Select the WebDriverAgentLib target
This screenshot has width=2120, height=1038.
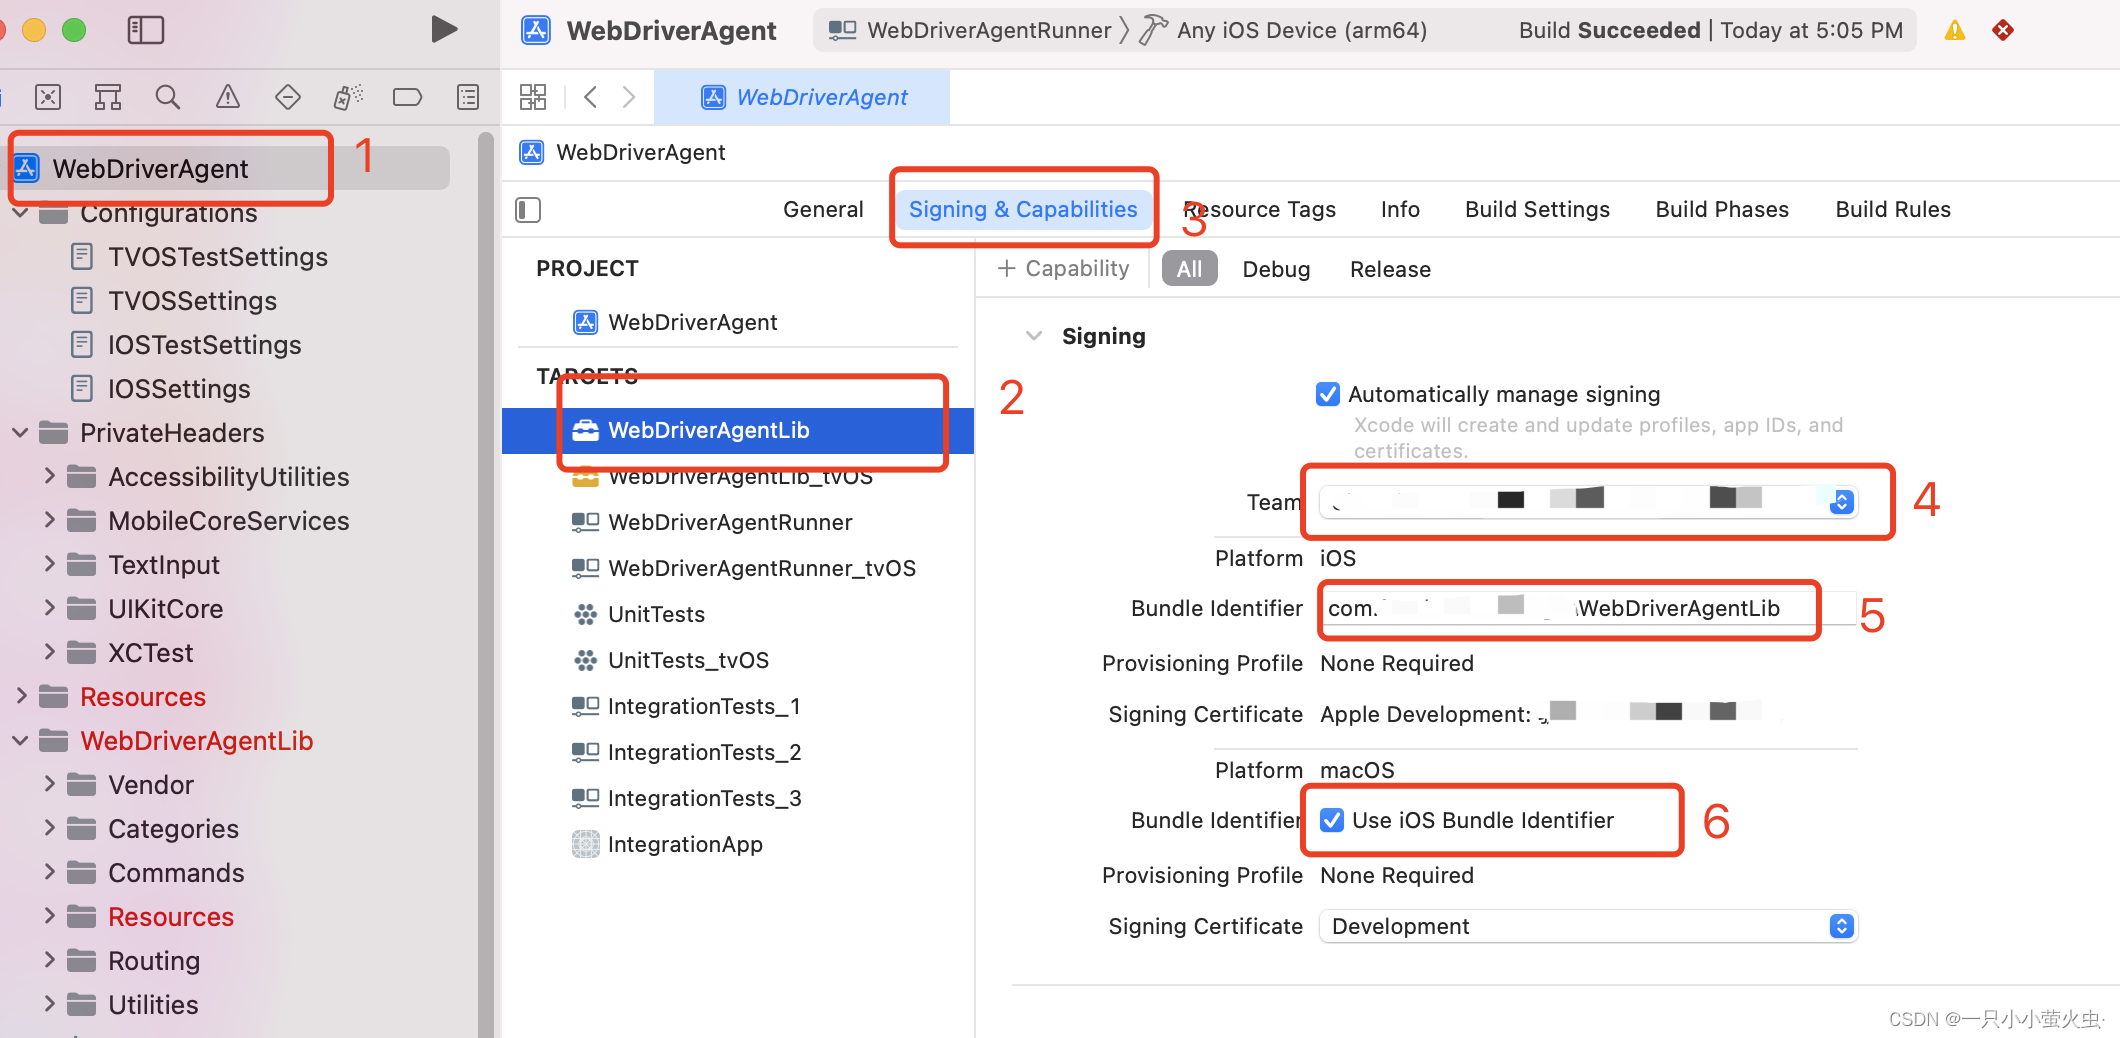pyautogui.click(x=738, y=430)
